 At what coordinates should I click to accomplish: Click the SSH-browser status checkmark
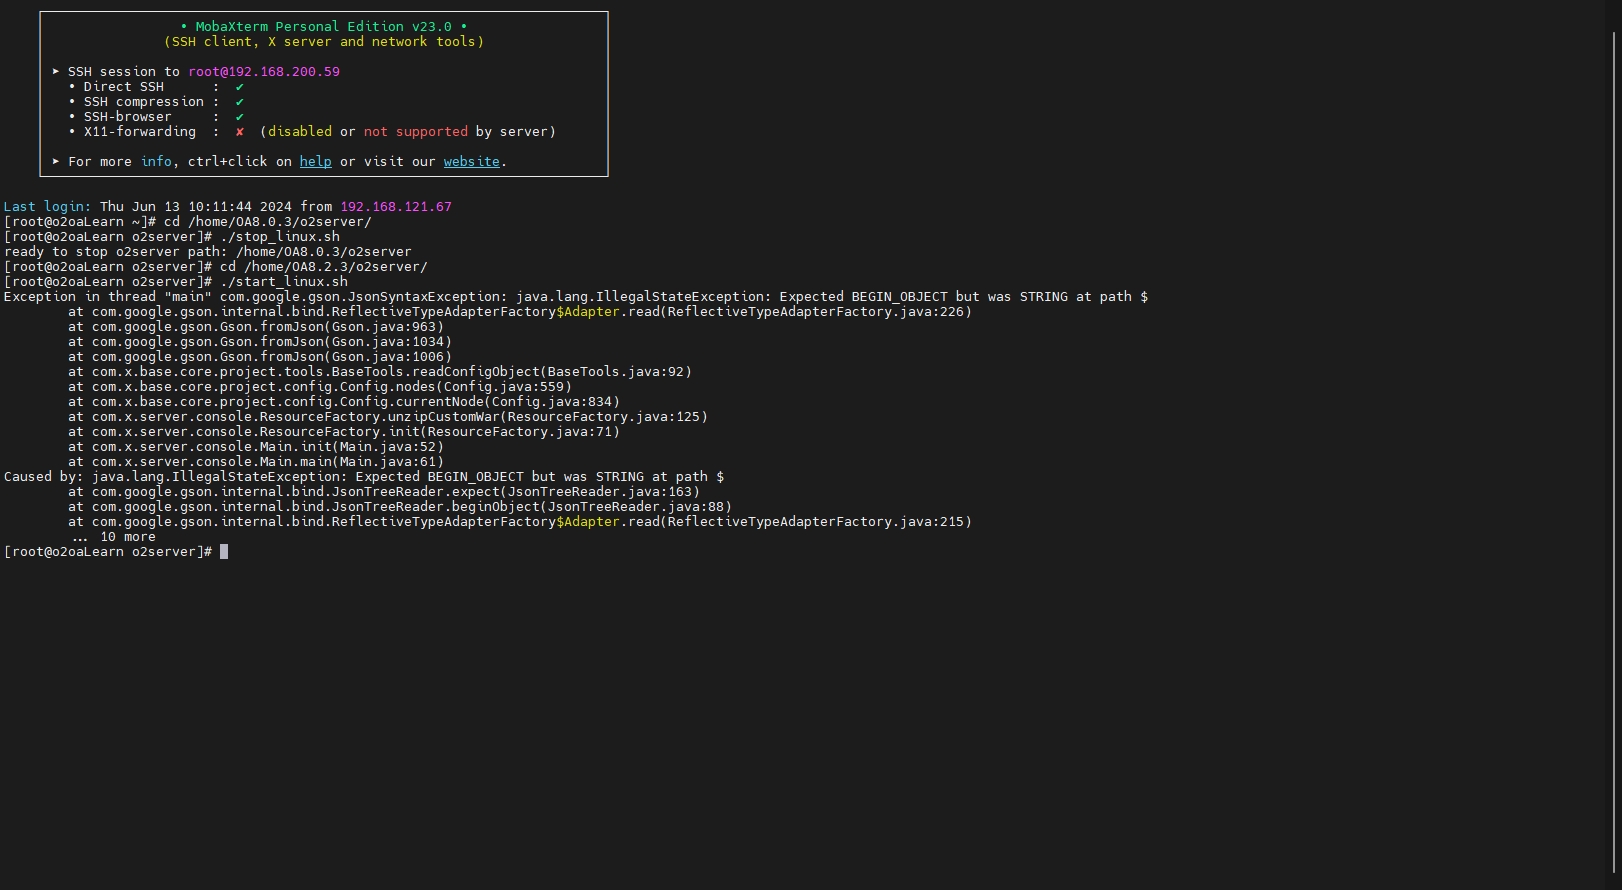click(240, 117)
